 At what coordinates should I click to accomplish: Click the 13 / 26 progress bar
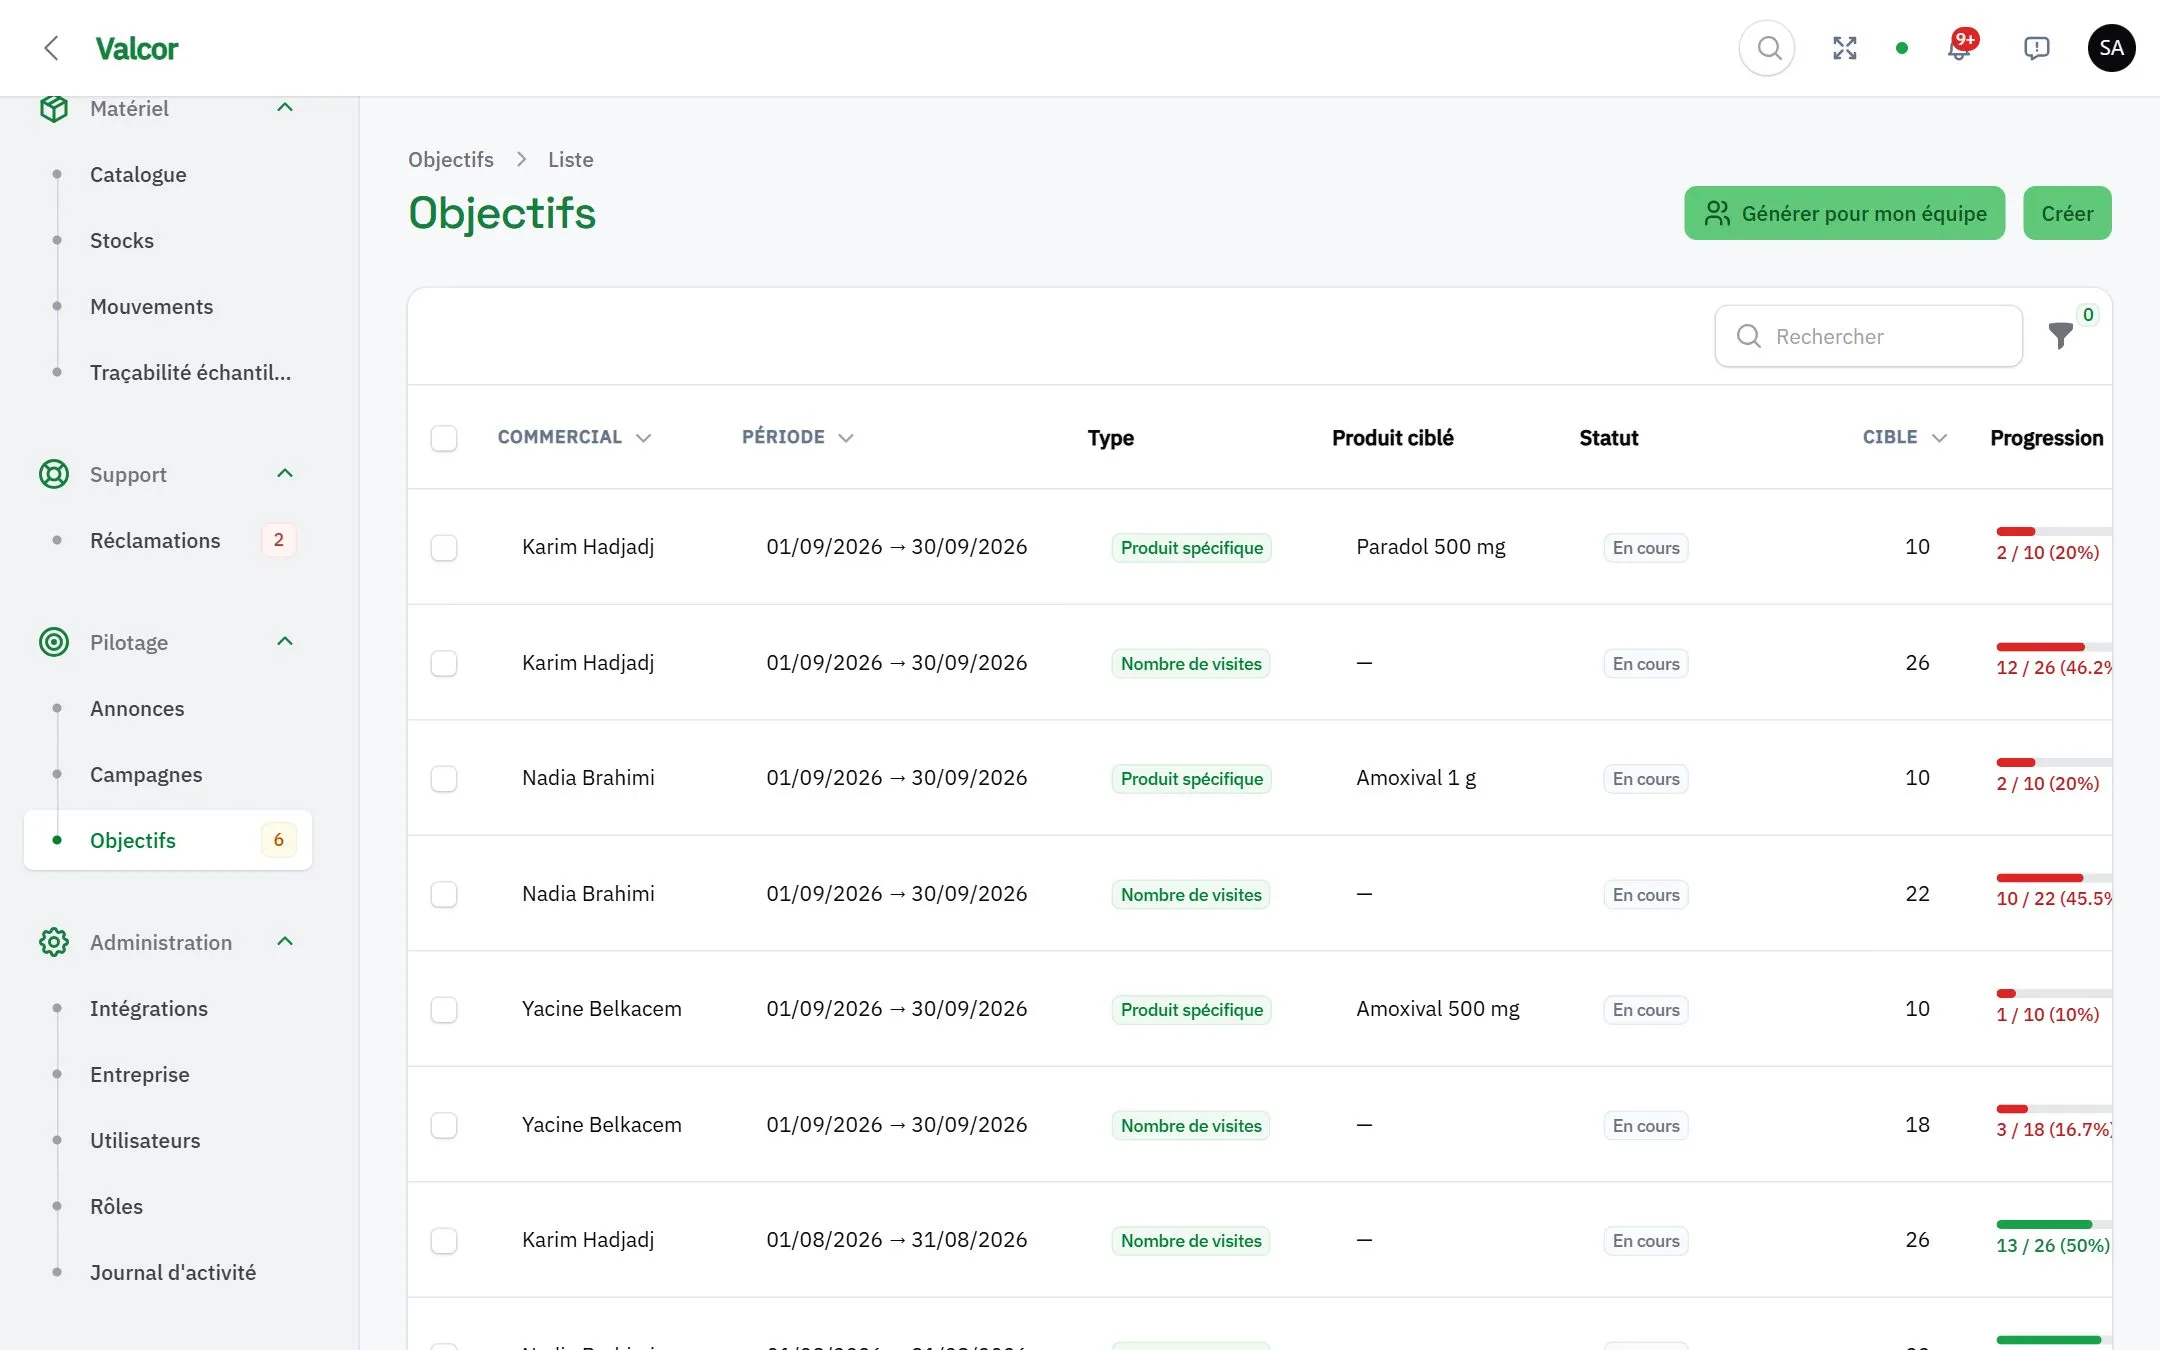tap(2054, 1225)
